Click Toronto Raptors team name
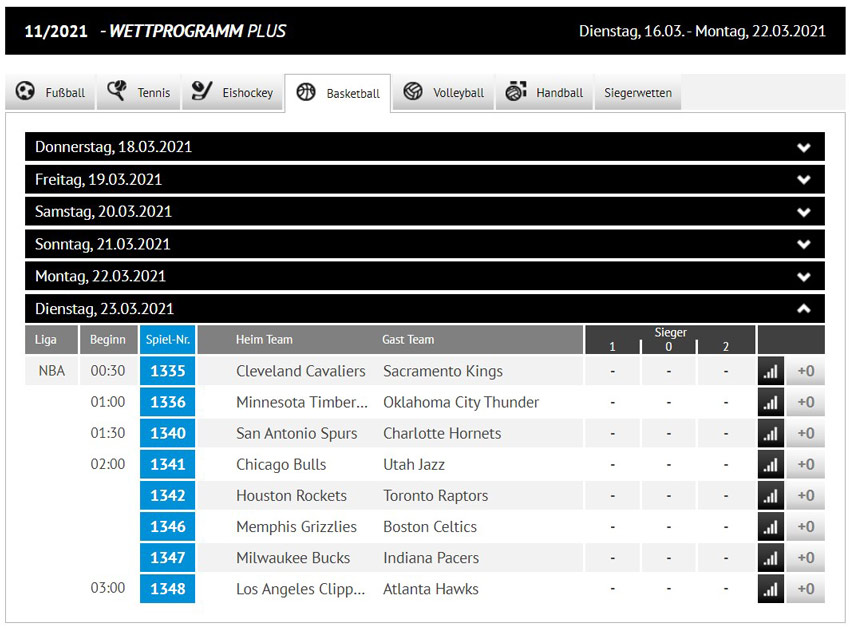Viewport: 850px width, 629px height. (x=435, y=495)
